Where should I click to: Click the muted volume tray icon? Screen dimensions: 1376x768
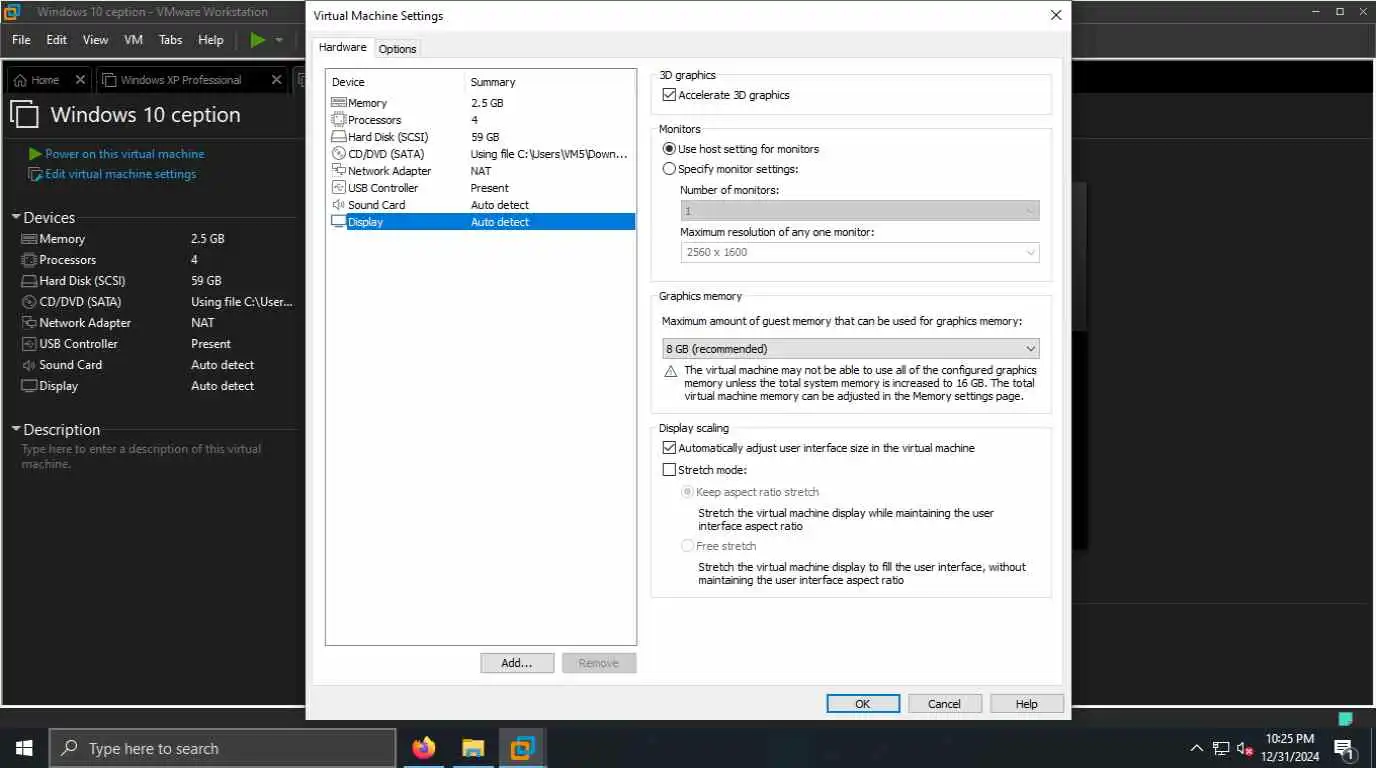coord(1246,748)
